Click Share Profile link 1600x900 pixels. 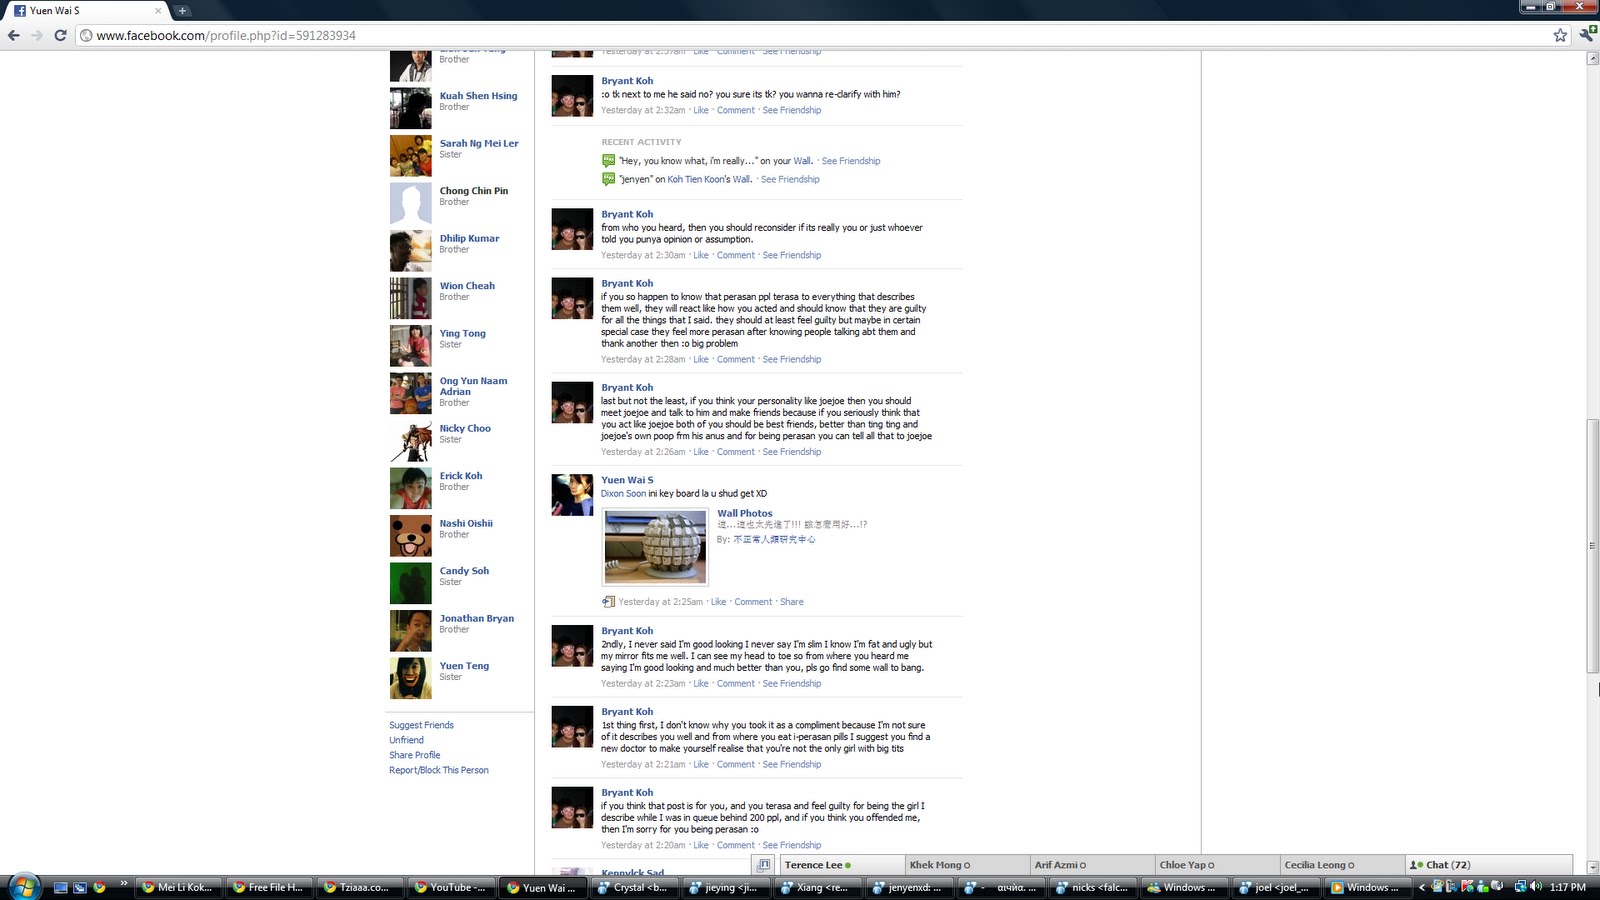(x=414, y=755)
